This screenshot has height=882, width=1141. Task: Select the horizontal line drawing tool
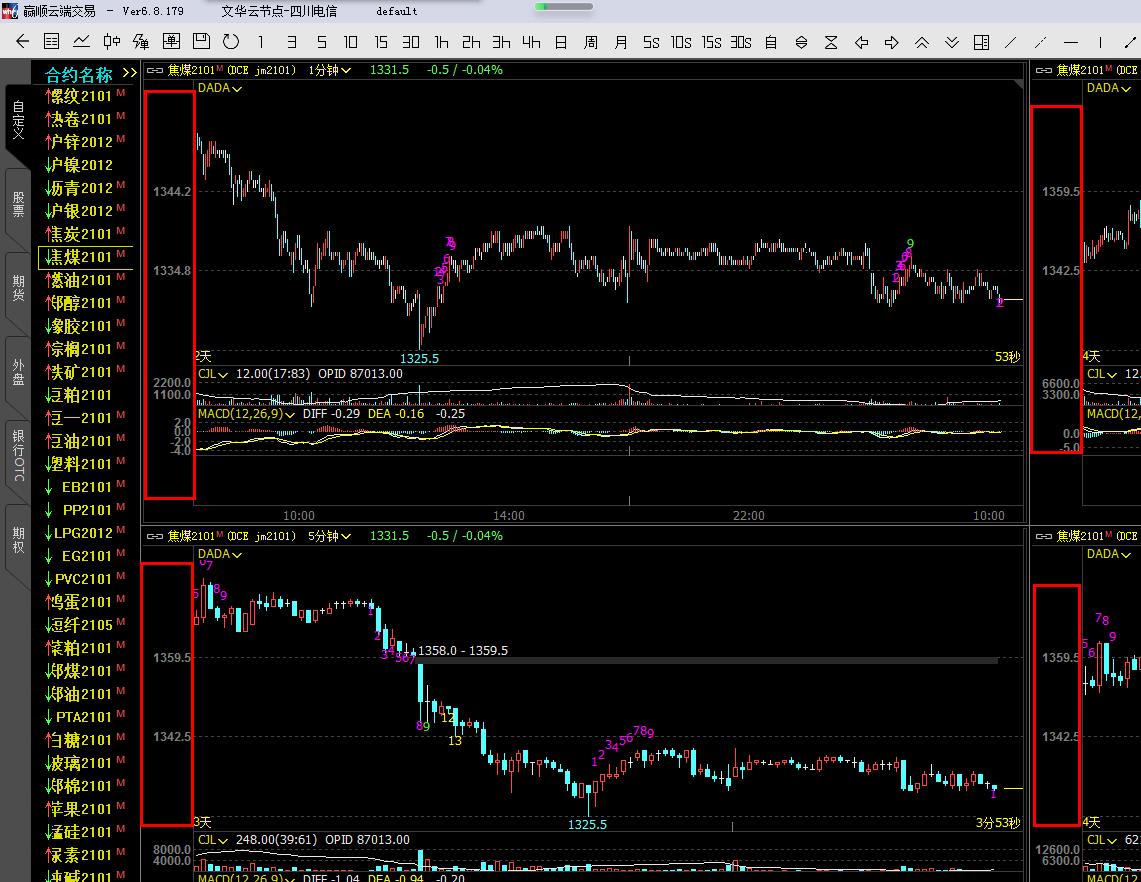click(x=1071, y=42)
